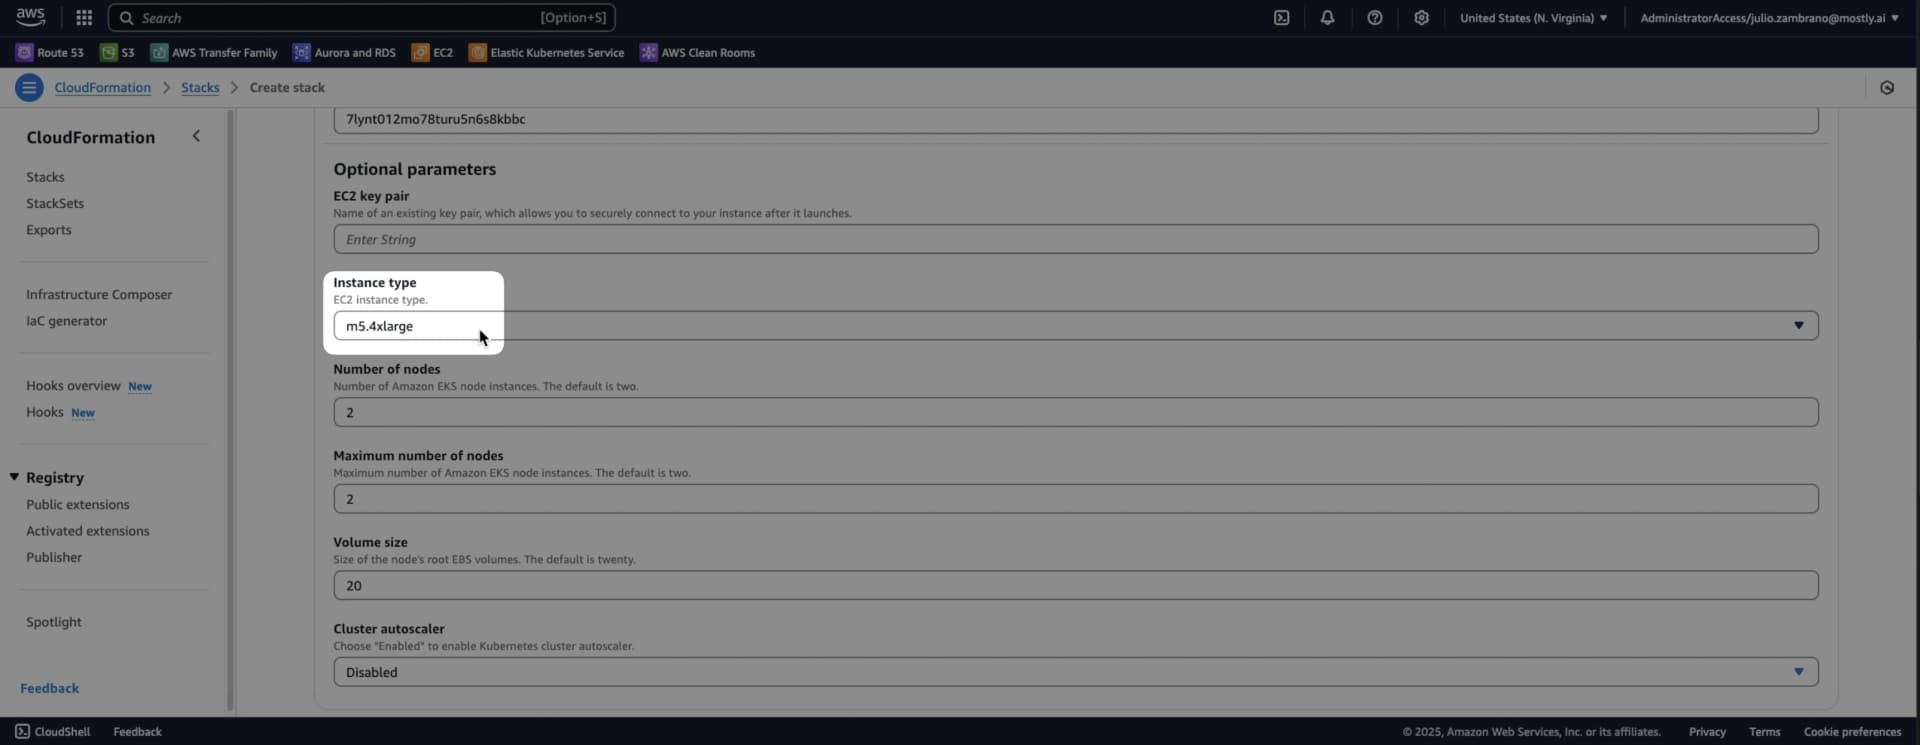The image size is (1920, 745).
Task: Click the search bar
Action: [361, 18]
